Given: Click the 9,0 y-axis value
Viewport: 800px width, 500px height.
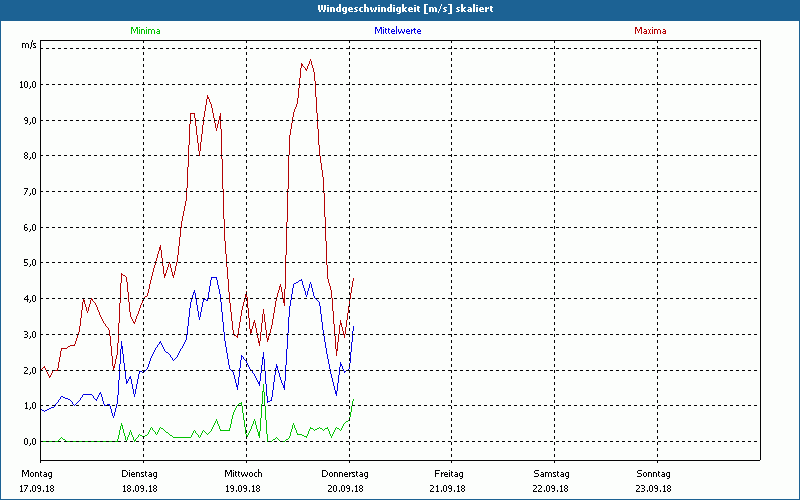Looking at the screenshot, I should click(x=30, y=120).
